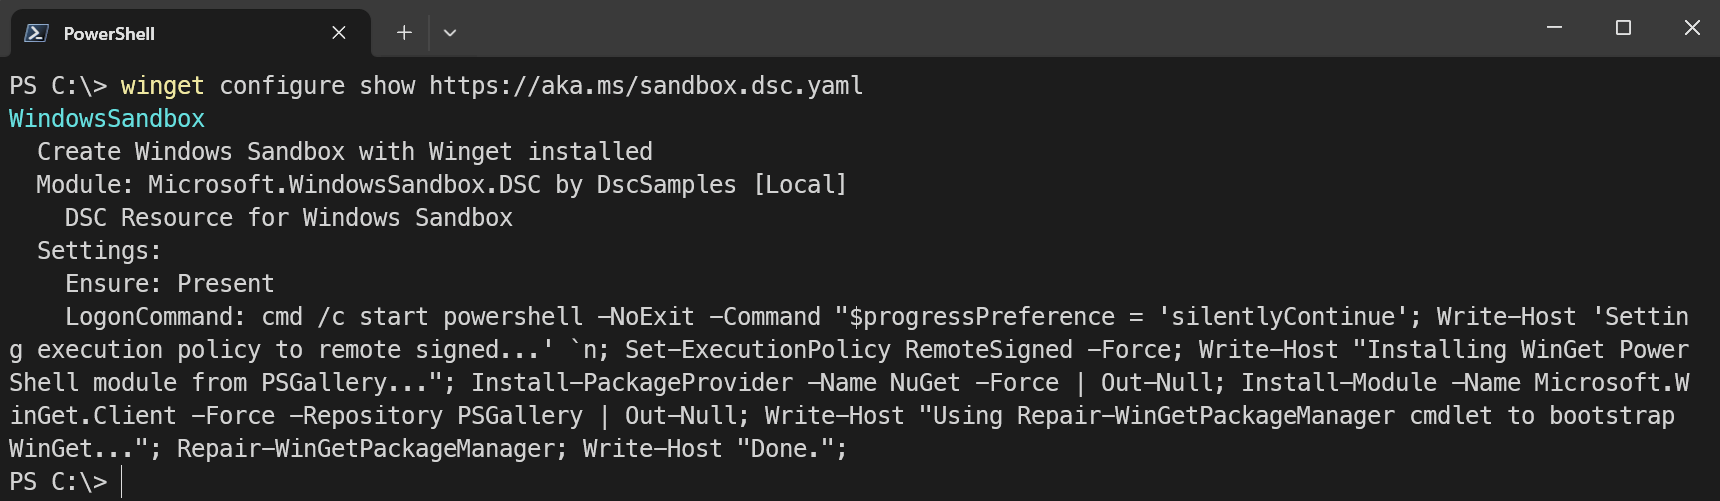The height and width of the screenshot is (501, 1720).
Task: Click 'Create Windows Sandbox with Winget installed' line
Action: (x=344, y=152)
